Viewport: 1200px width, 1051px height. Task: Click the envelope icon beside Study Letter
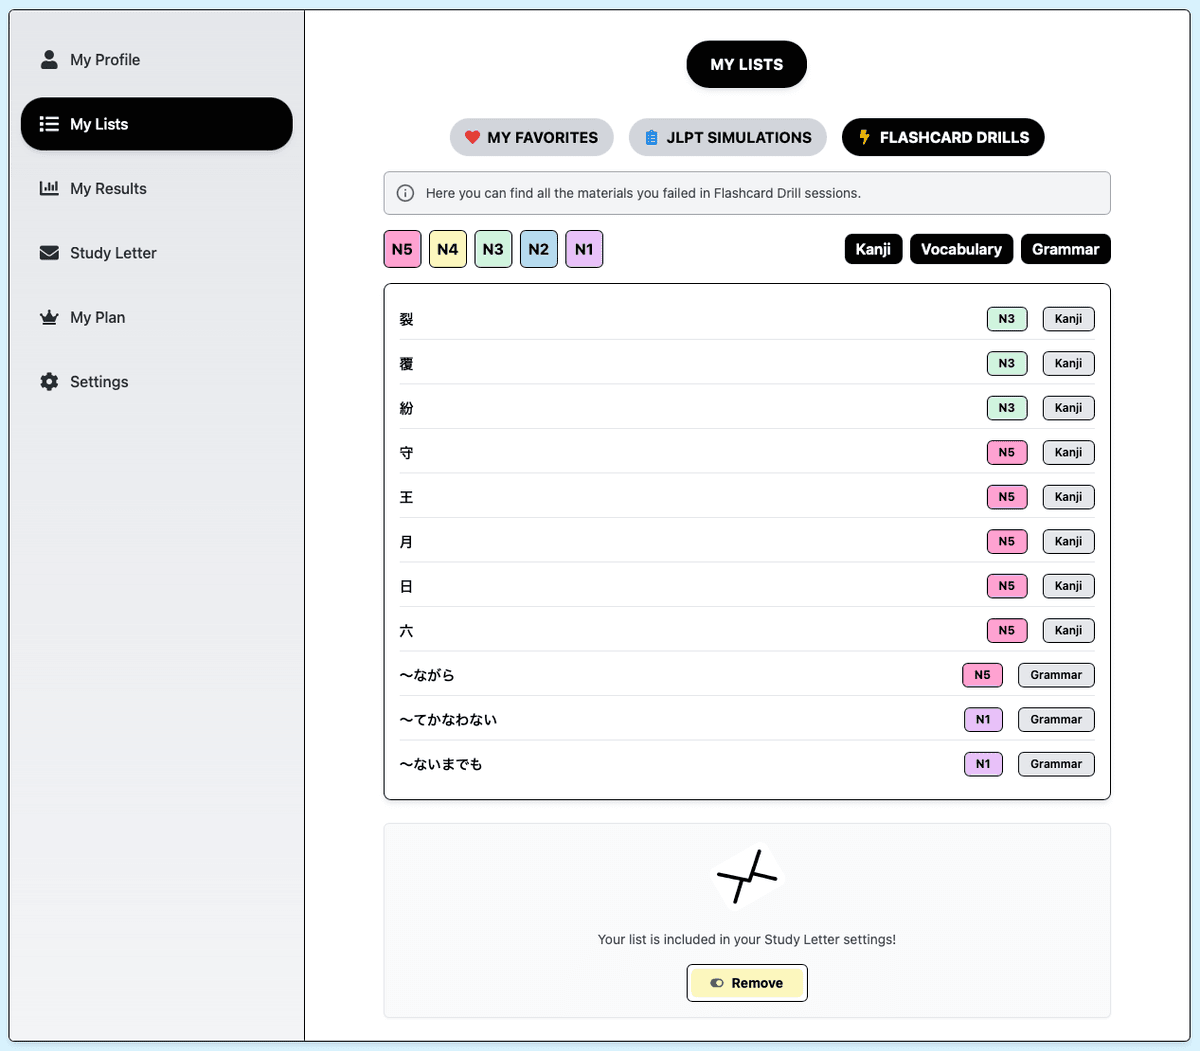coord(48,252)
